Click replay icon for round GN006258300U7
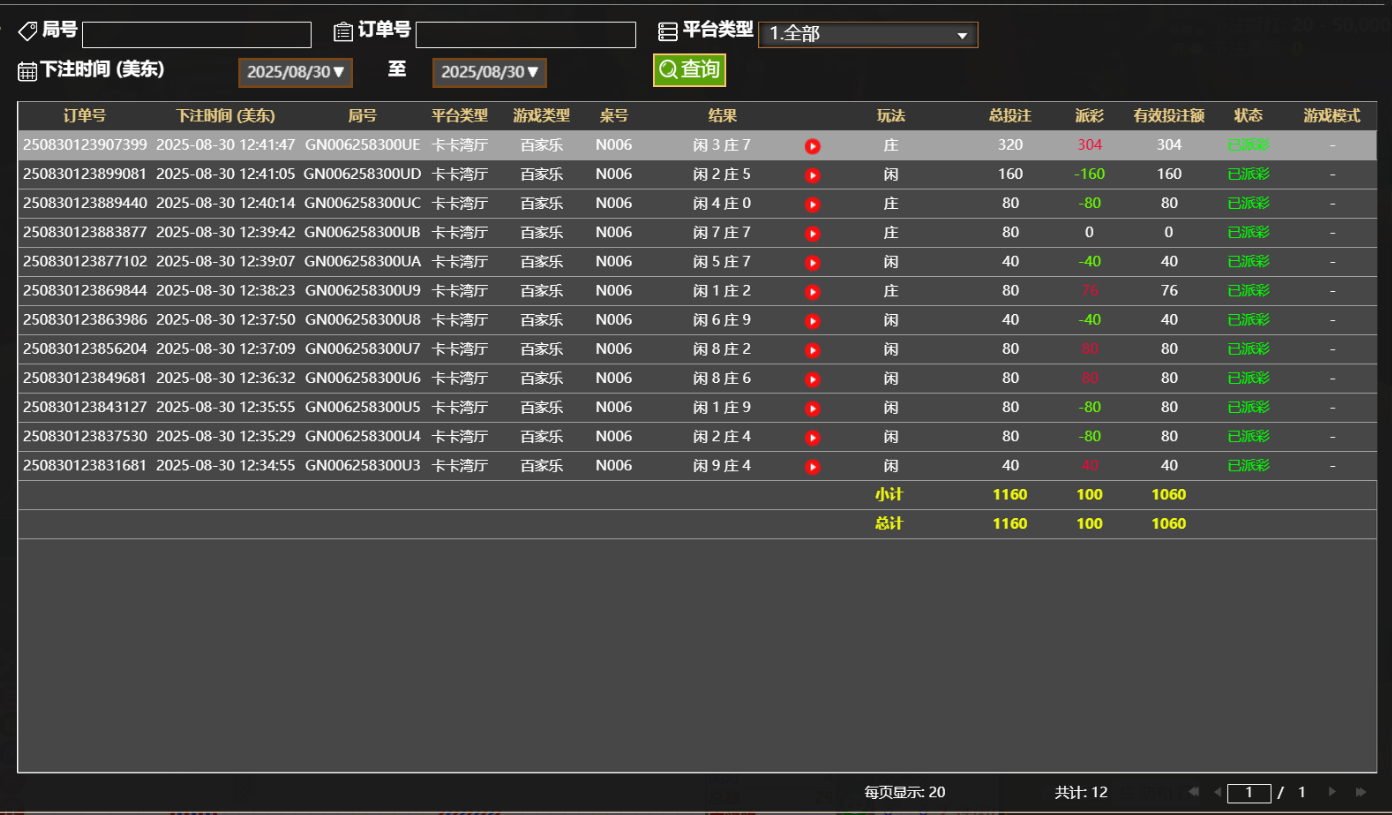 pyautogui.click(x=812, y=350)
